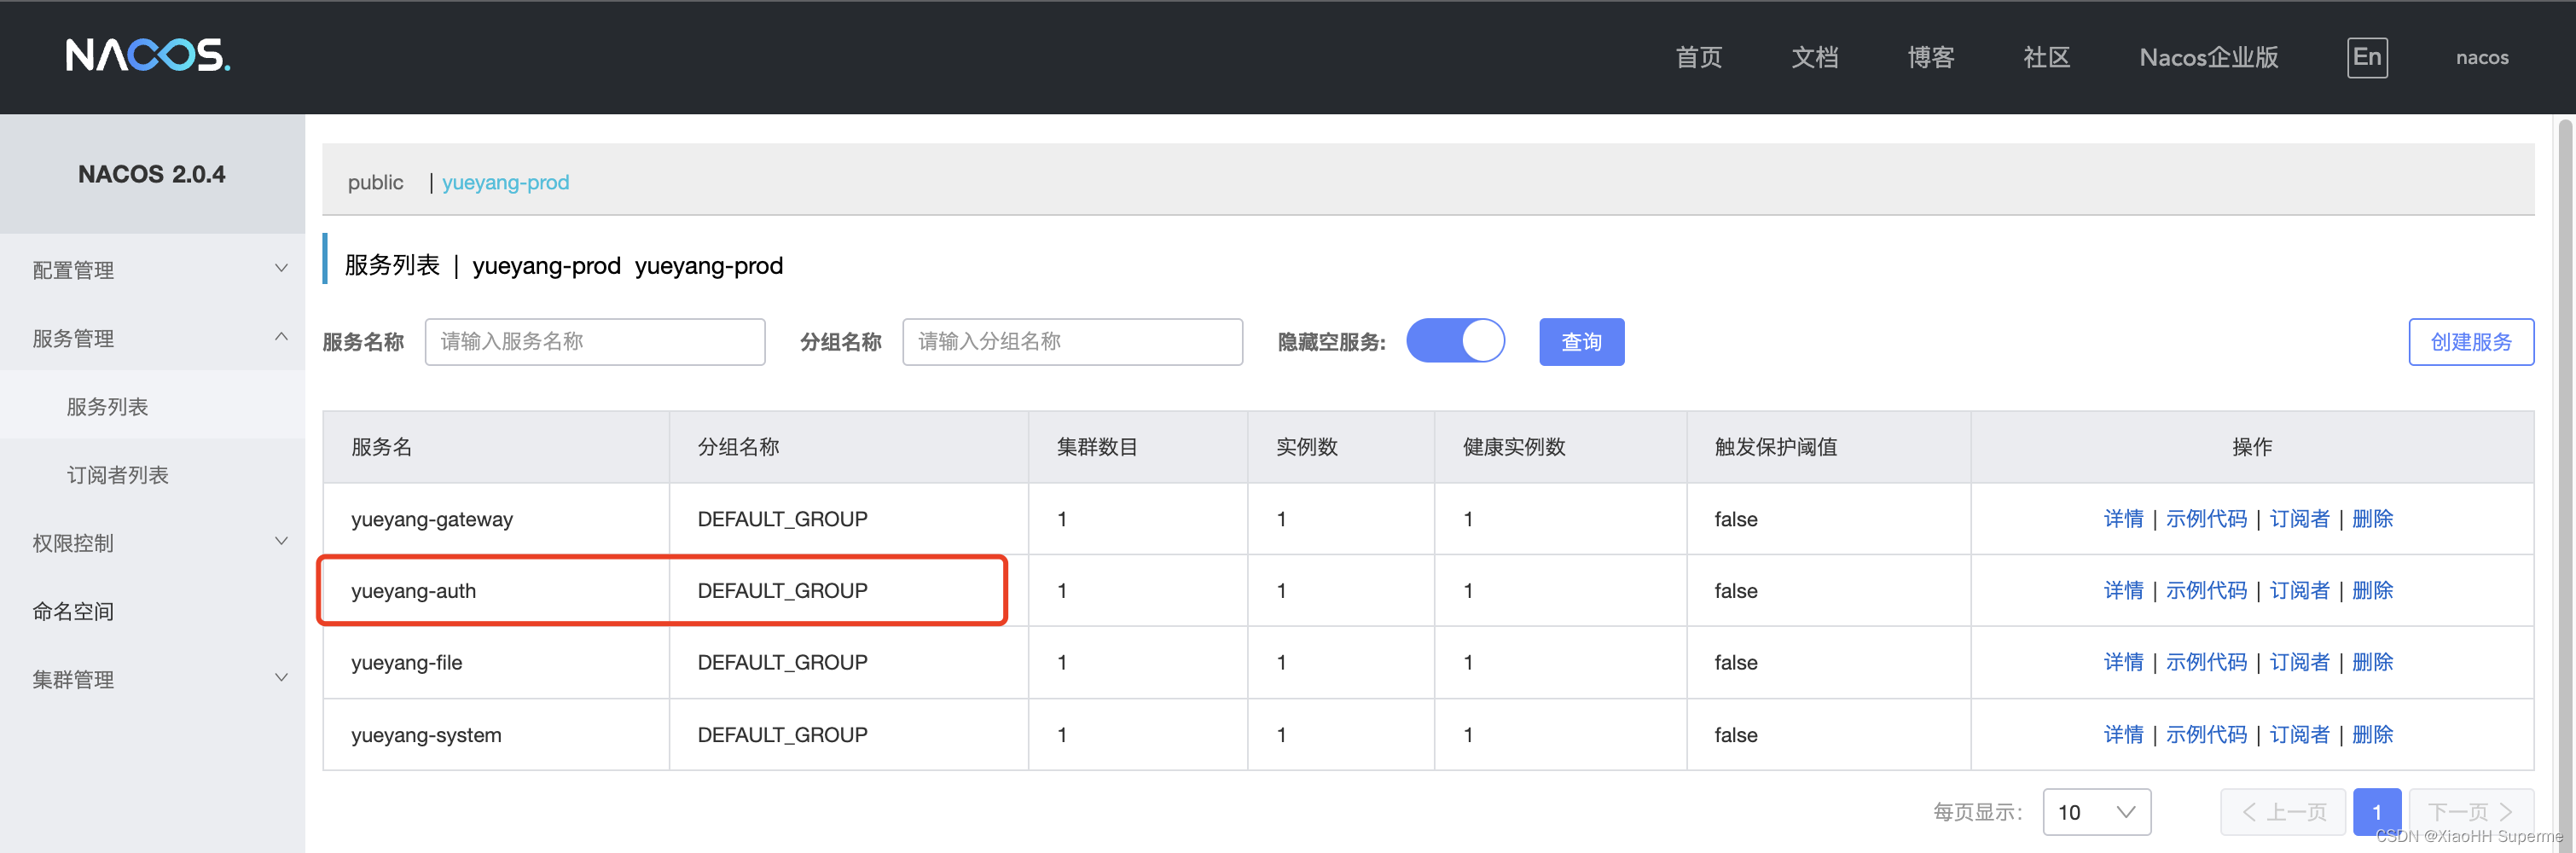Click the NACOS logo

point(148,56)
